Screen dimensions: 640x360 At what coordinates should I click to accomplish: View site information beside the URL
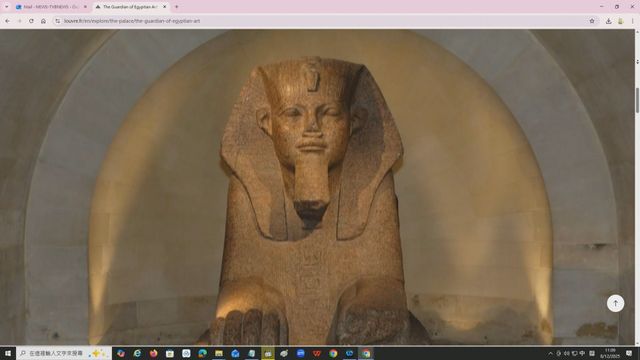tap(58, 21)
